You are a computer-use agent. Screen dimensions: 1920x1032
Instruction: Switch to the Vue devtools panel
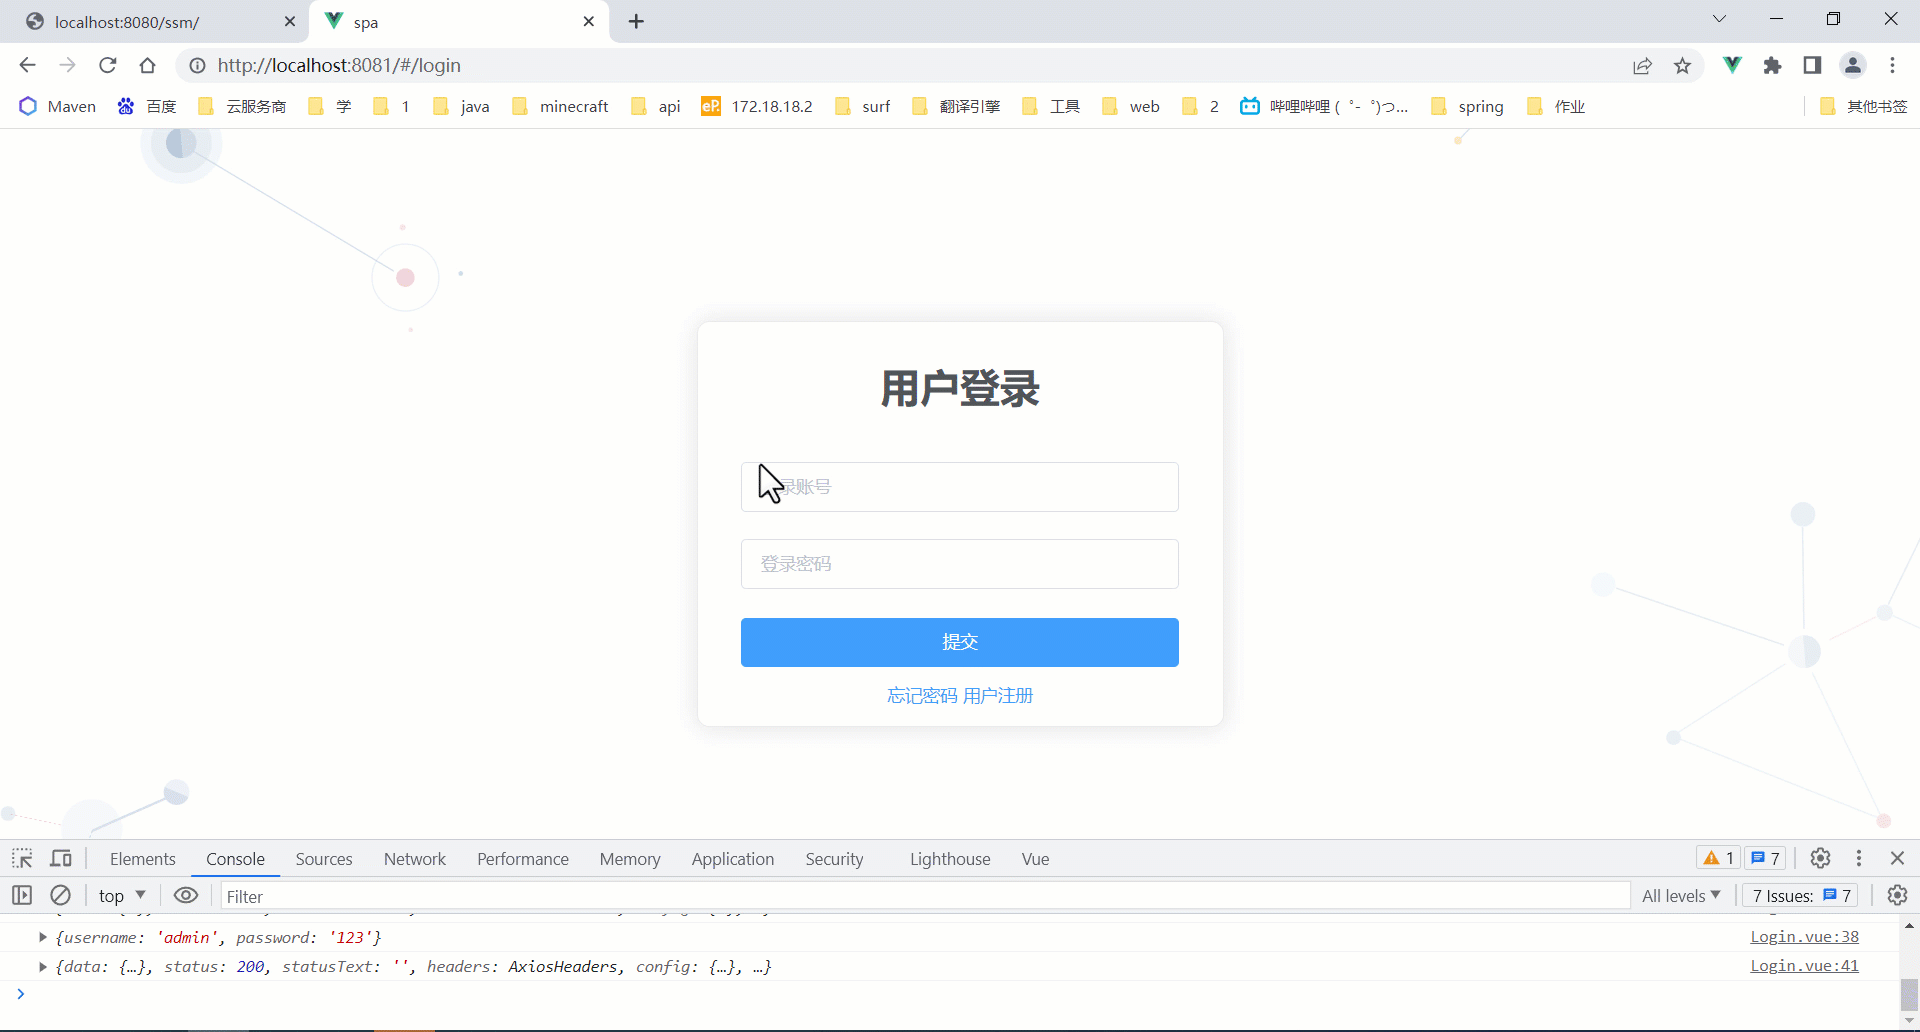[1036, 859]
